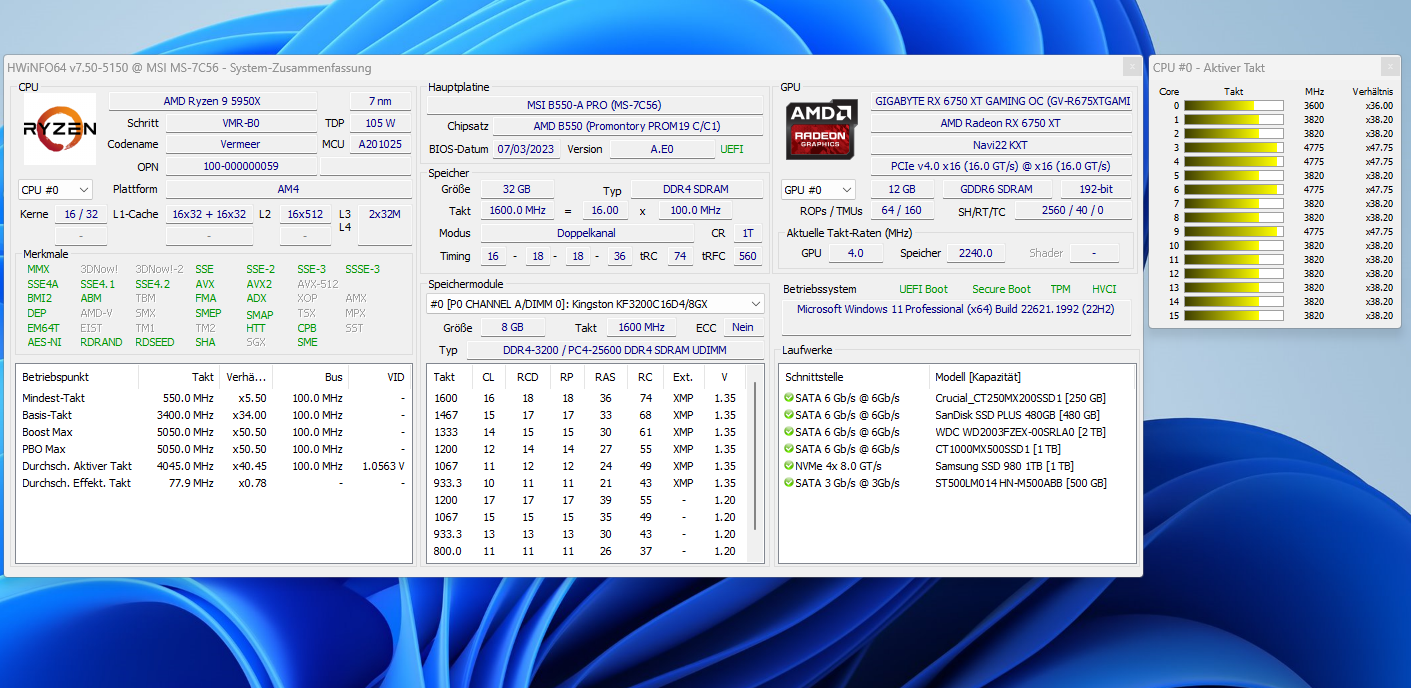Click the MSI B550-A PRO (MS-7C56) mainboard field
Image resolution: width=1411 pixels, height=688 pixels.
[x=594, y=105]
